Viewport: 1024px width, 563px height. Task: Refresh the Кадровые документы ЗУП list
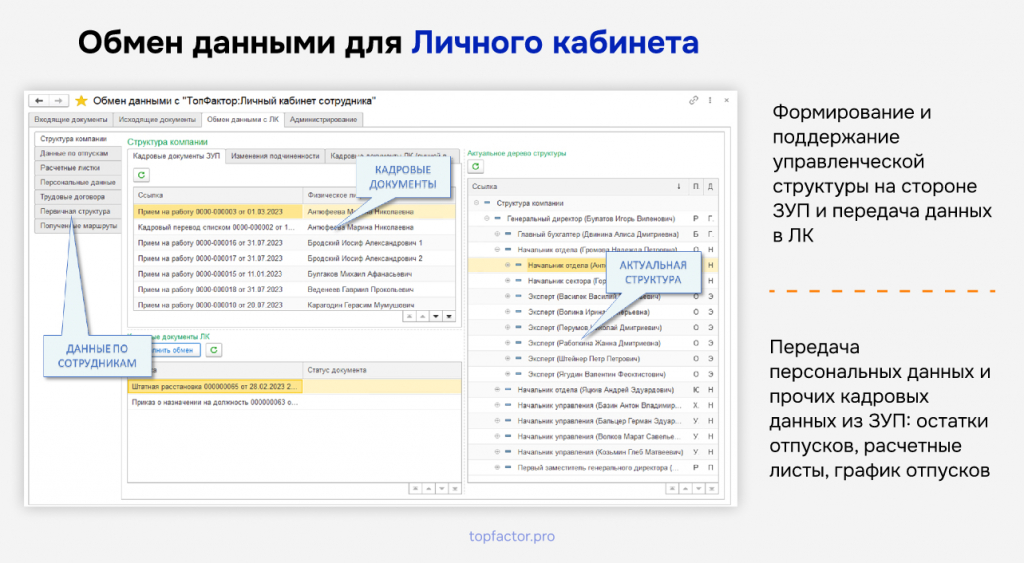141,175
